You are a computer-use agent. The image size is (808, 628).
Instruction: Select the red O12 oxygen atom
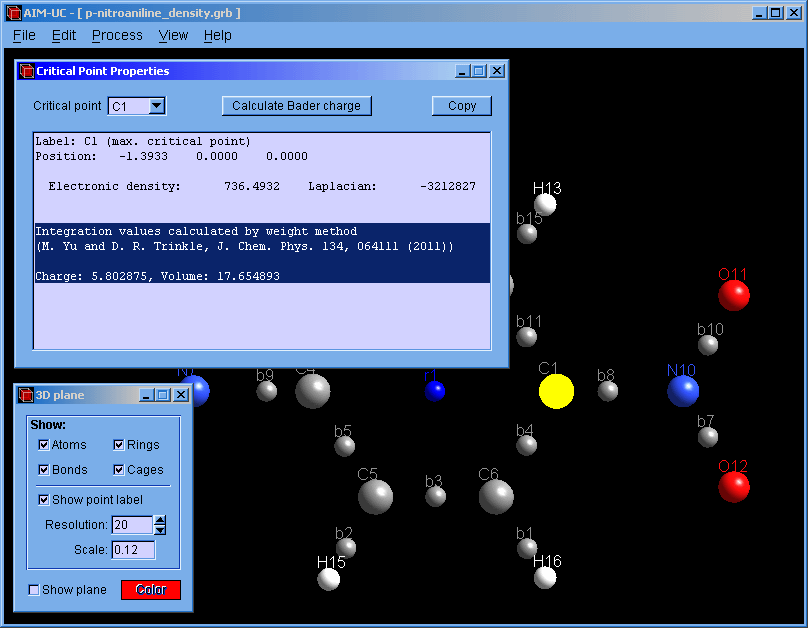click(734, 487)
